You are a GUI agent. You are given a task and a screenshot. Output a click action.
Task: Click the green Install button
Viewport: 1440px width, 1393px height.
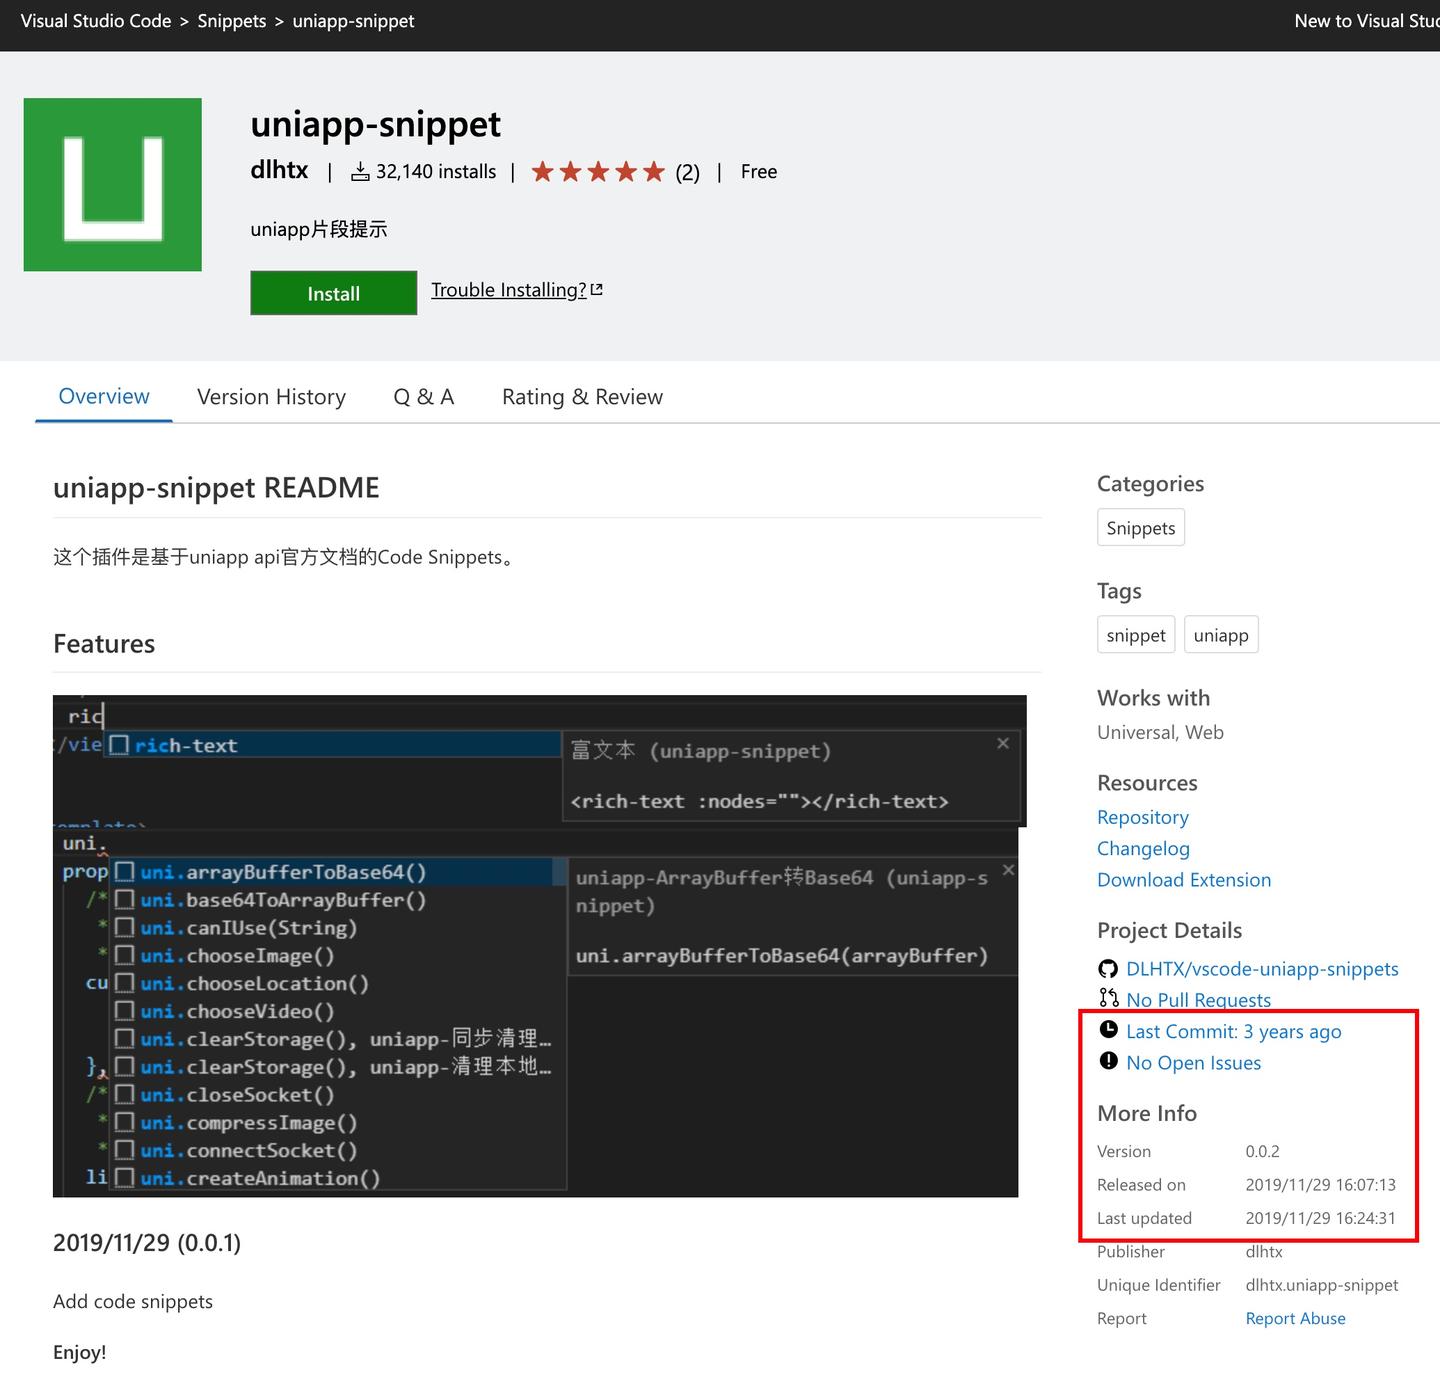[333, 293]
